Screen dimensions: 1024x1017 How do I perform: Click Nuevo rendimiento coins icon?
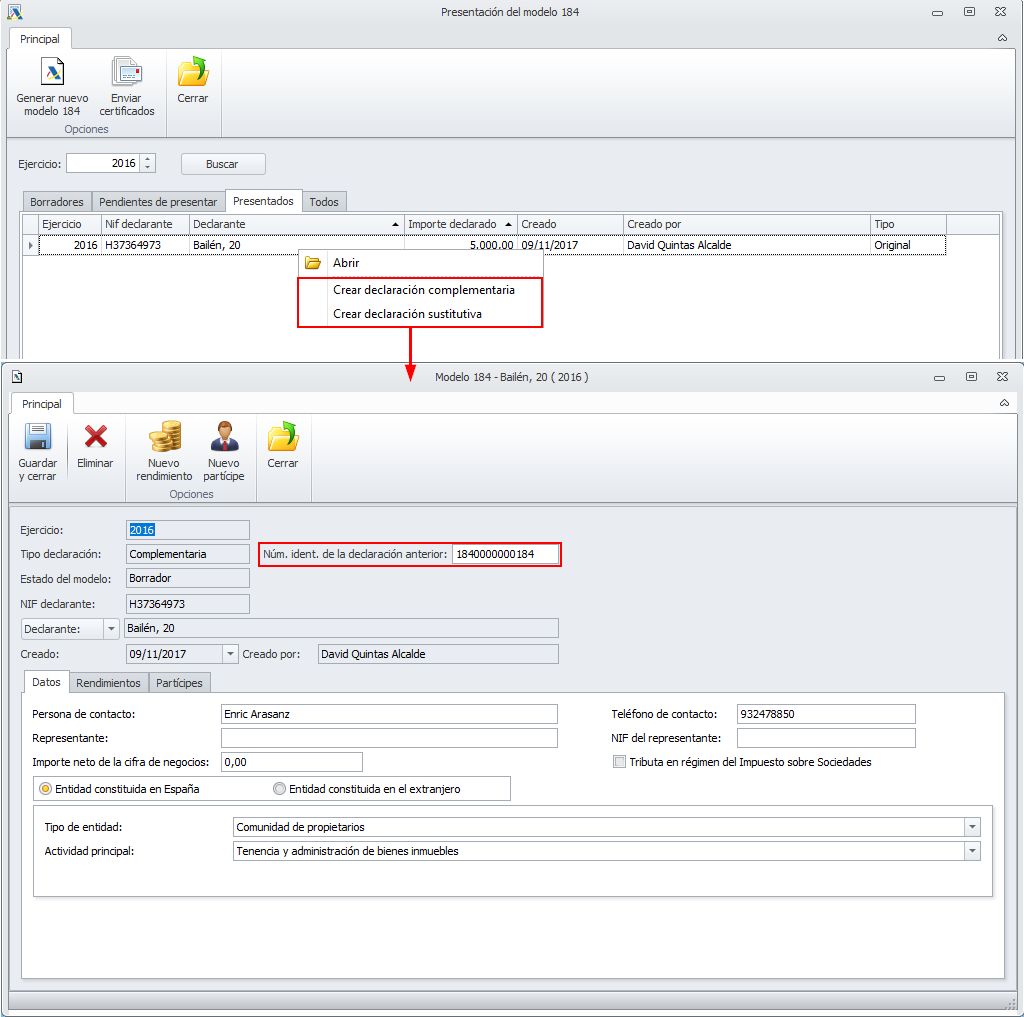164,436
